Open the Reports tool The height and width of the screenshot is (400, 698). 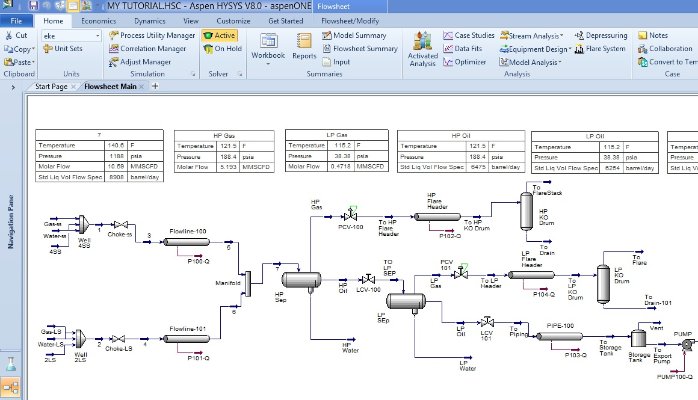coord(304,47)
